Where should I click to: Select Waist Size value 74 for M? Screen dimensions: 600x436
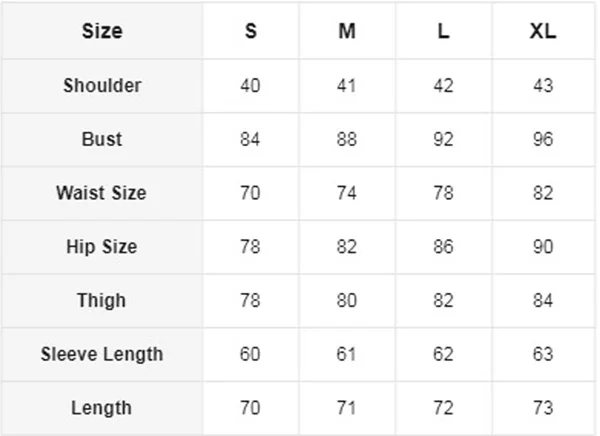coord(347,193)
